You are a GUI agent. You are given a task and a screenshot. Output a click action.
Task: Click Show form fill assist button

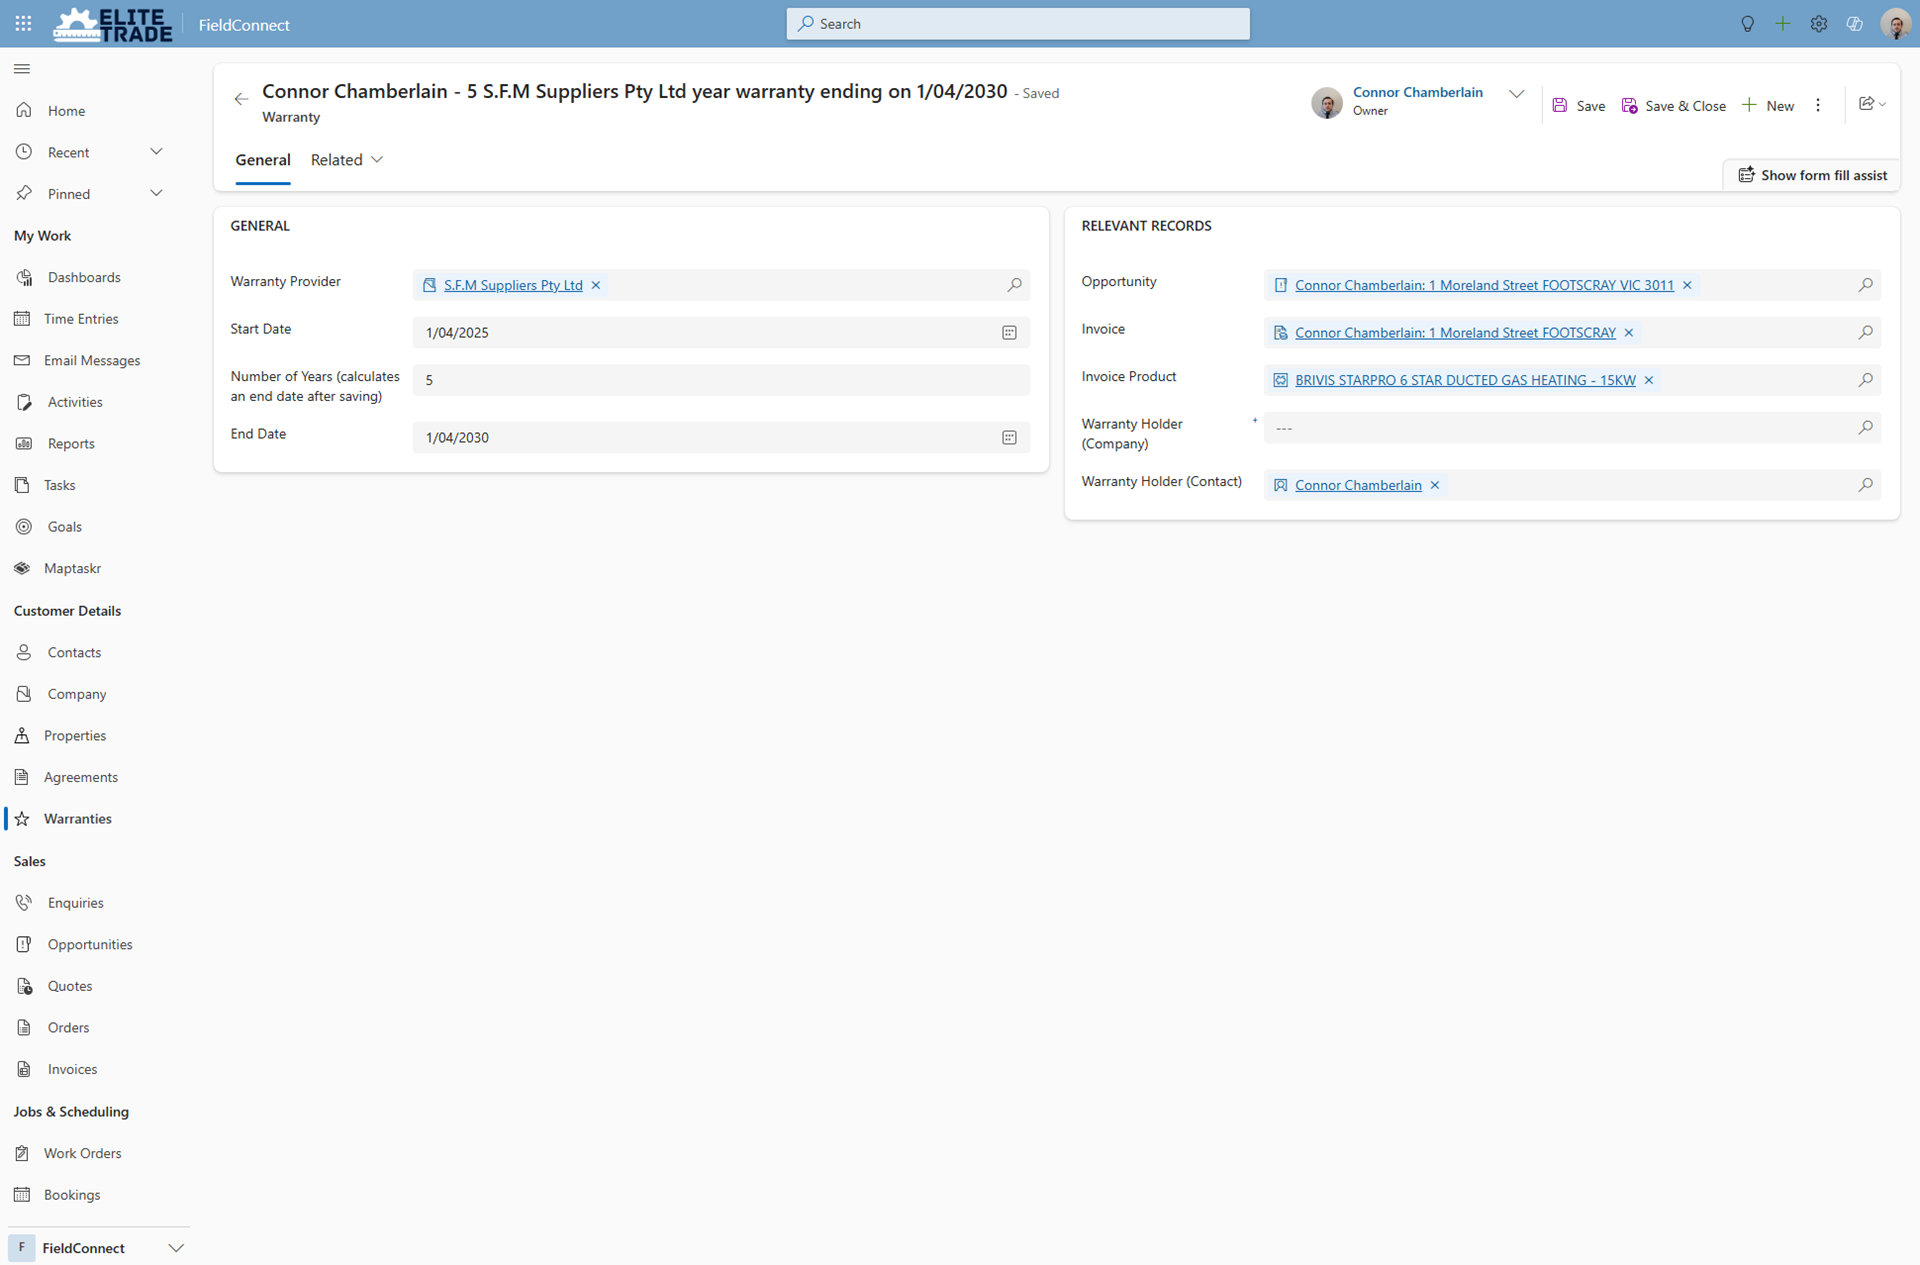click(x=1812, y=175)
